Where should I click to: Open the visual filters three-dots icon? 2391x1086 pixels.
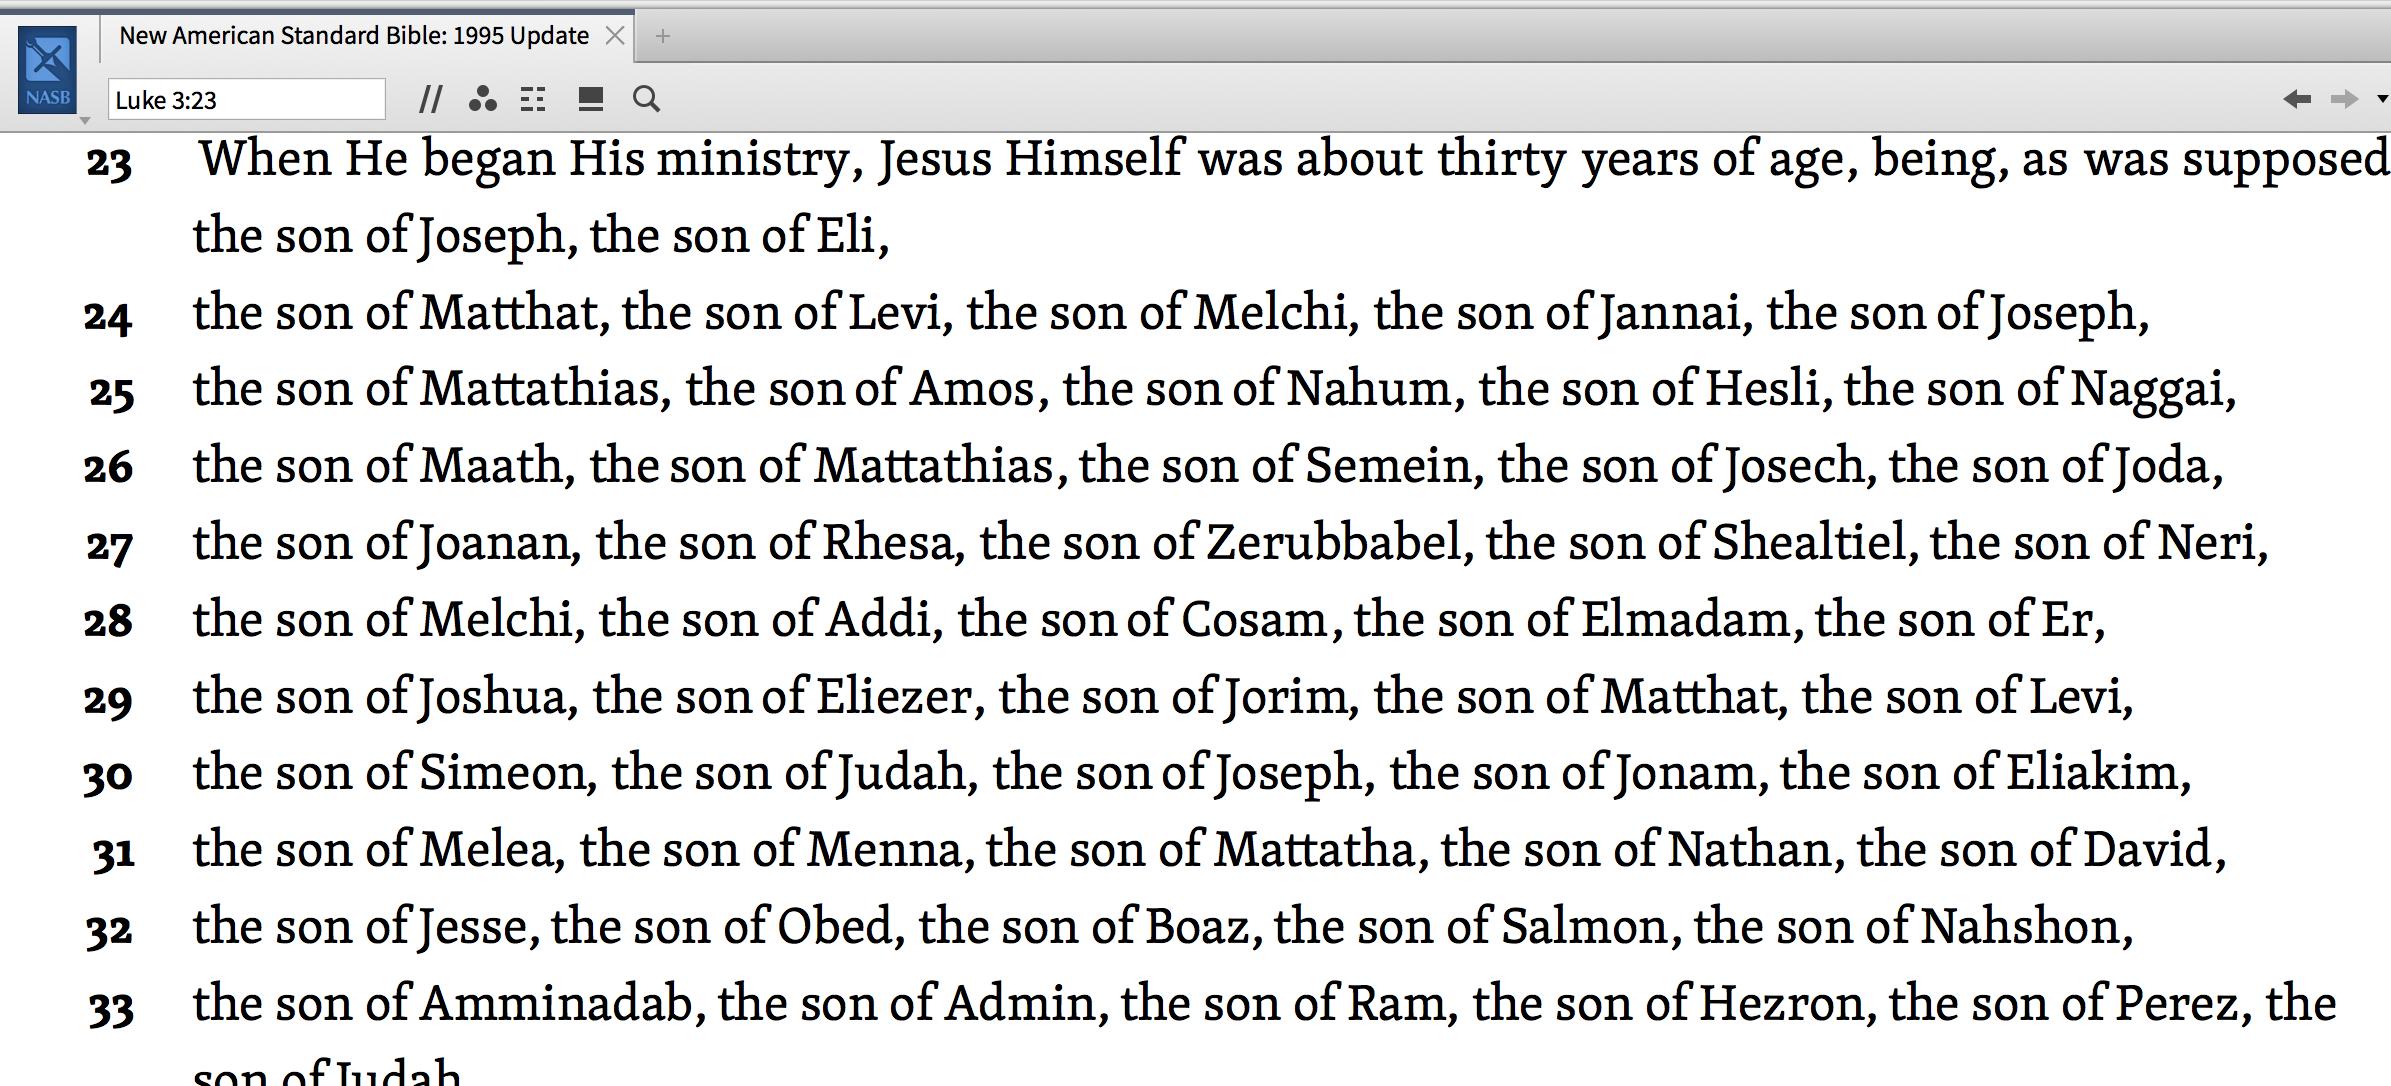(x=483, y=99)
